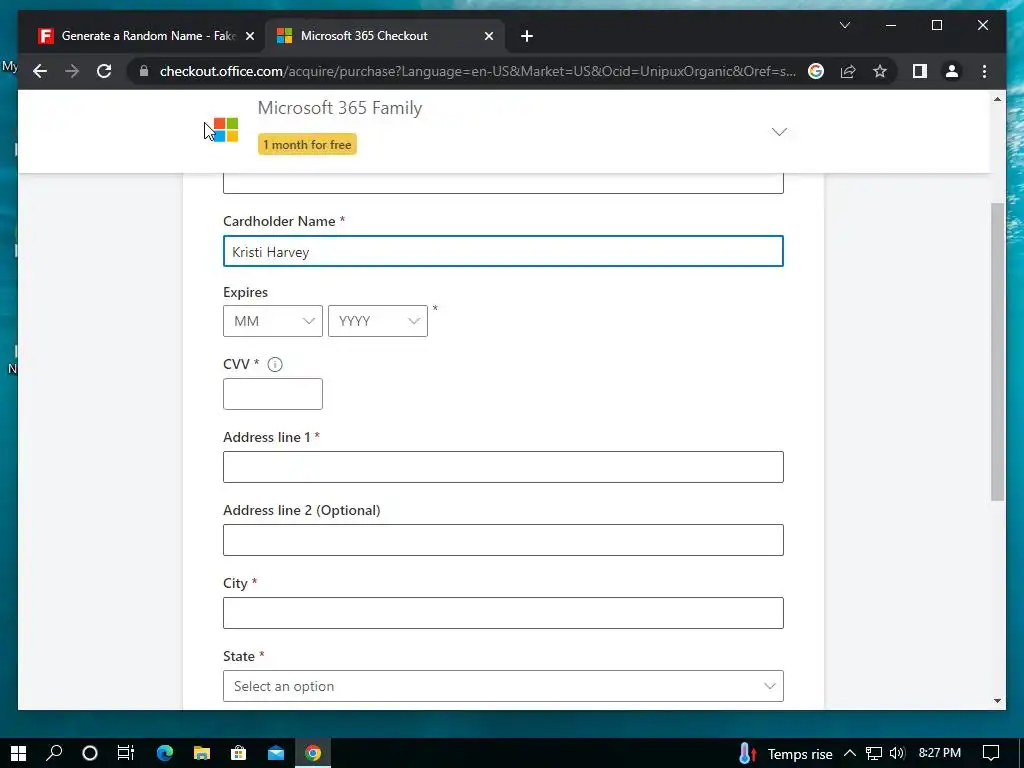Click Address line 2 optional field
The height and width of the screenshot is (768, 1024).
(x=503, y=540)
